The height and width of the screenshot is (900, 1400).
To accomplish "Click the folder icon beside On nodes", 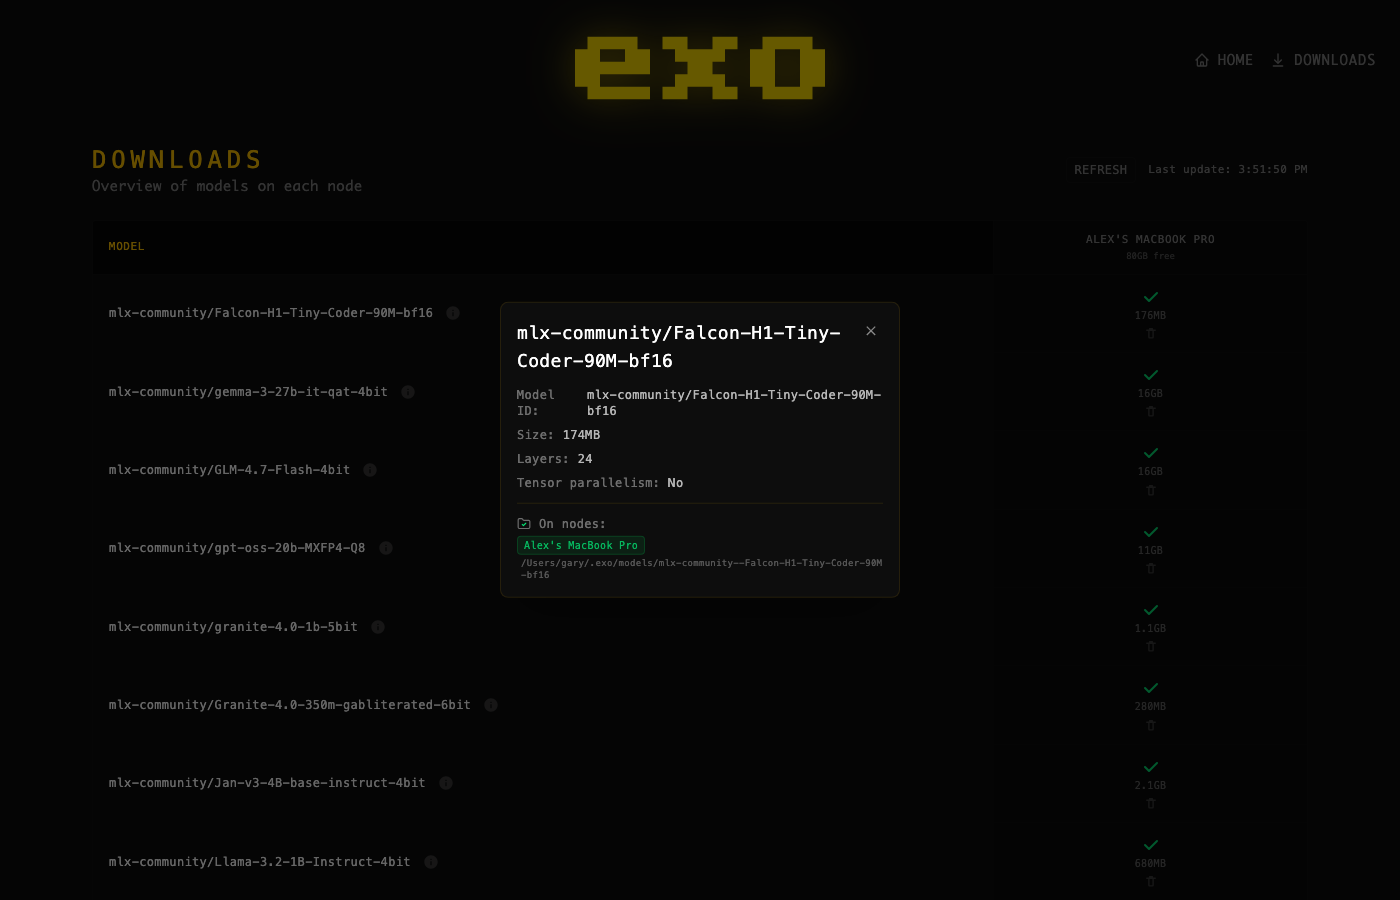I will pos(524,524).
